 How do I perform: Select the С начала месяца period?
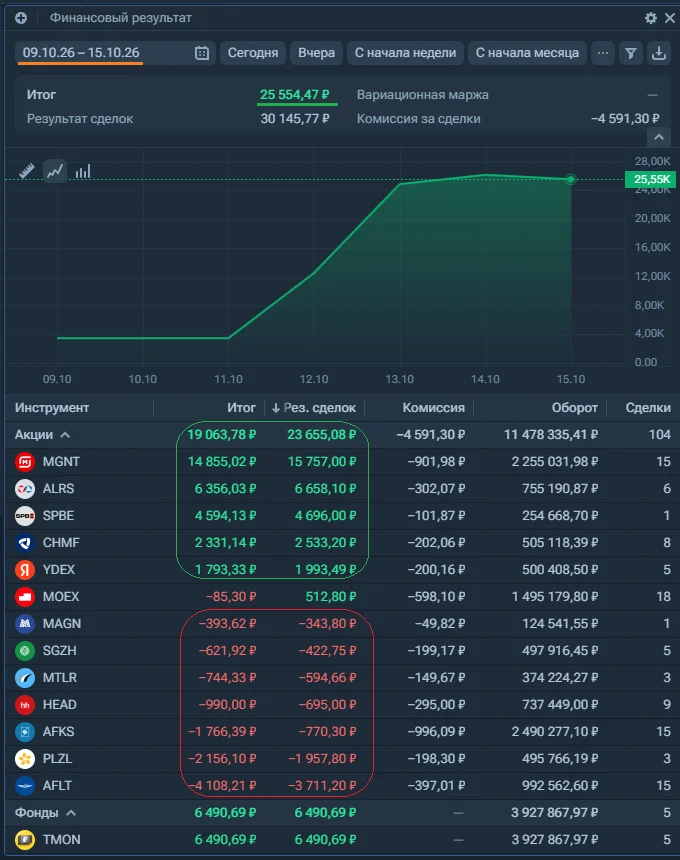pos(527,53)
